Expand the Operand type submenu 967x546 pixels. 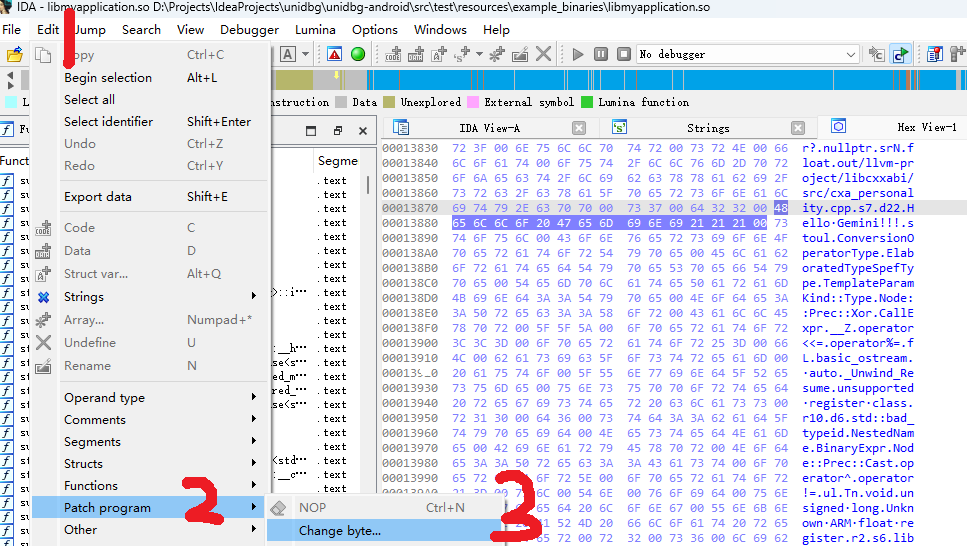tap(151, 398)
